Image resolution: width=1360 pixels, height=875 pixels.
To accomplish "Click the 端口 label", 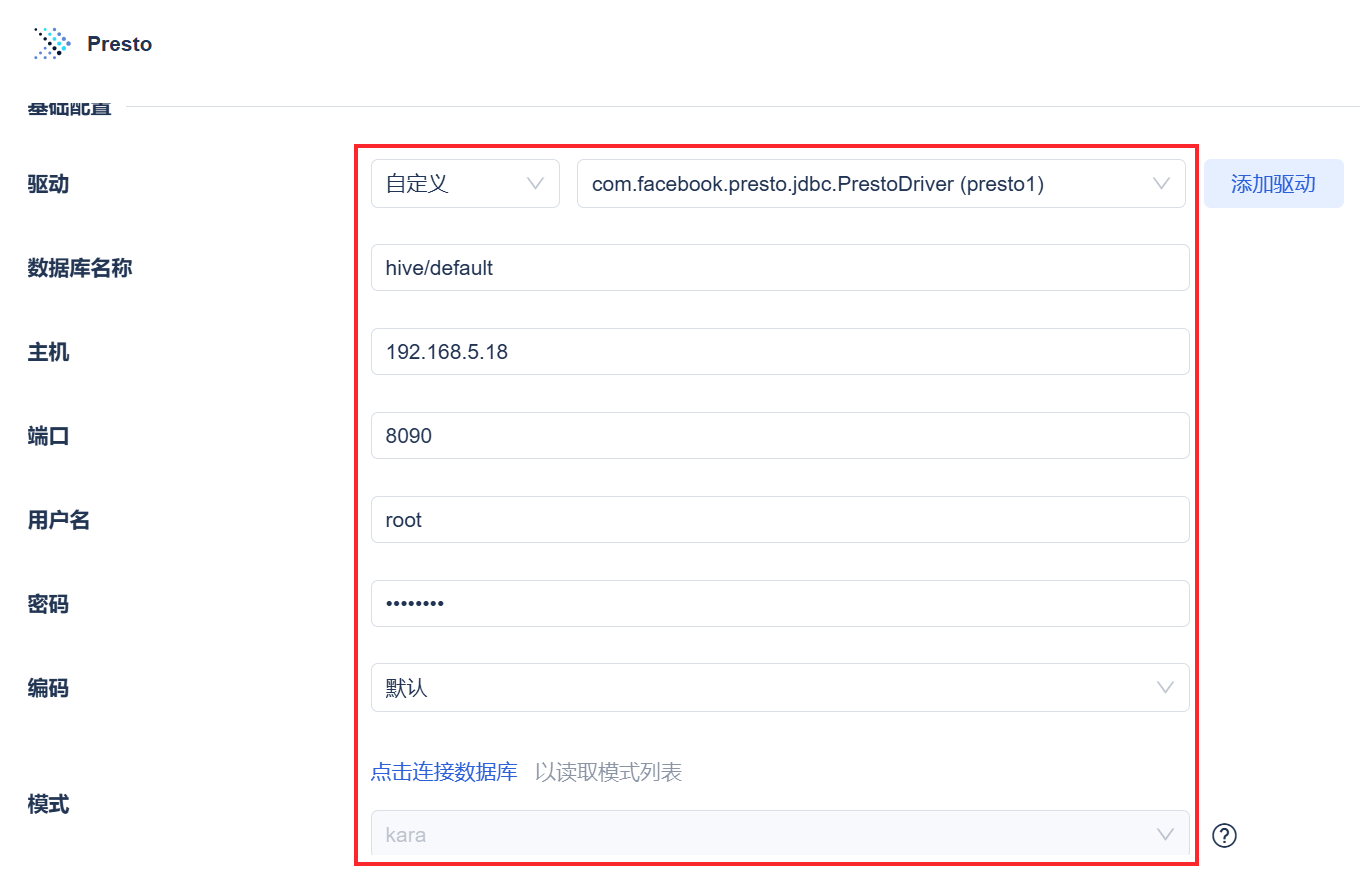I will pos(48,436).
